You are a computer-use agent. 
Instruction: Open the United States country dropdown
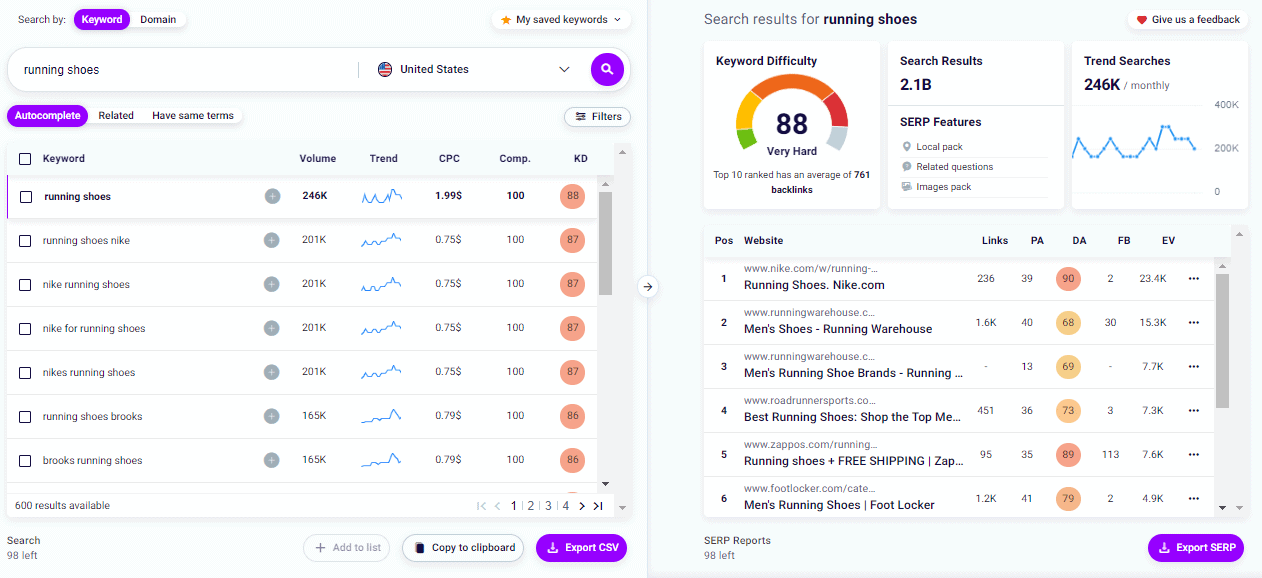pyautogui.click(x=470, y=69)
